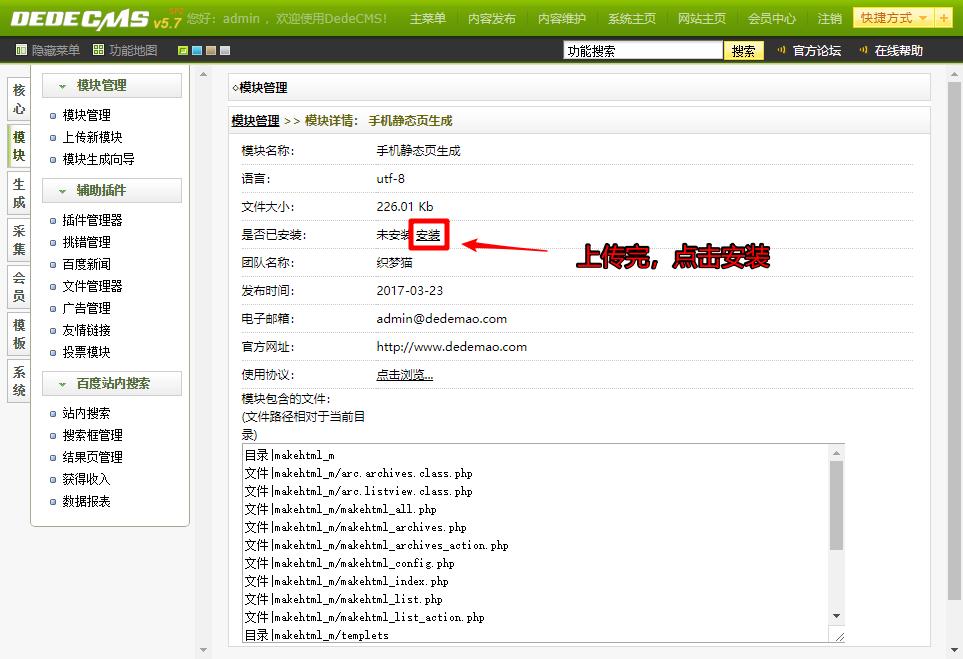
Task: Click the 隐藏菜单 (hide menu) icon
Action: [x=22, y=51]
